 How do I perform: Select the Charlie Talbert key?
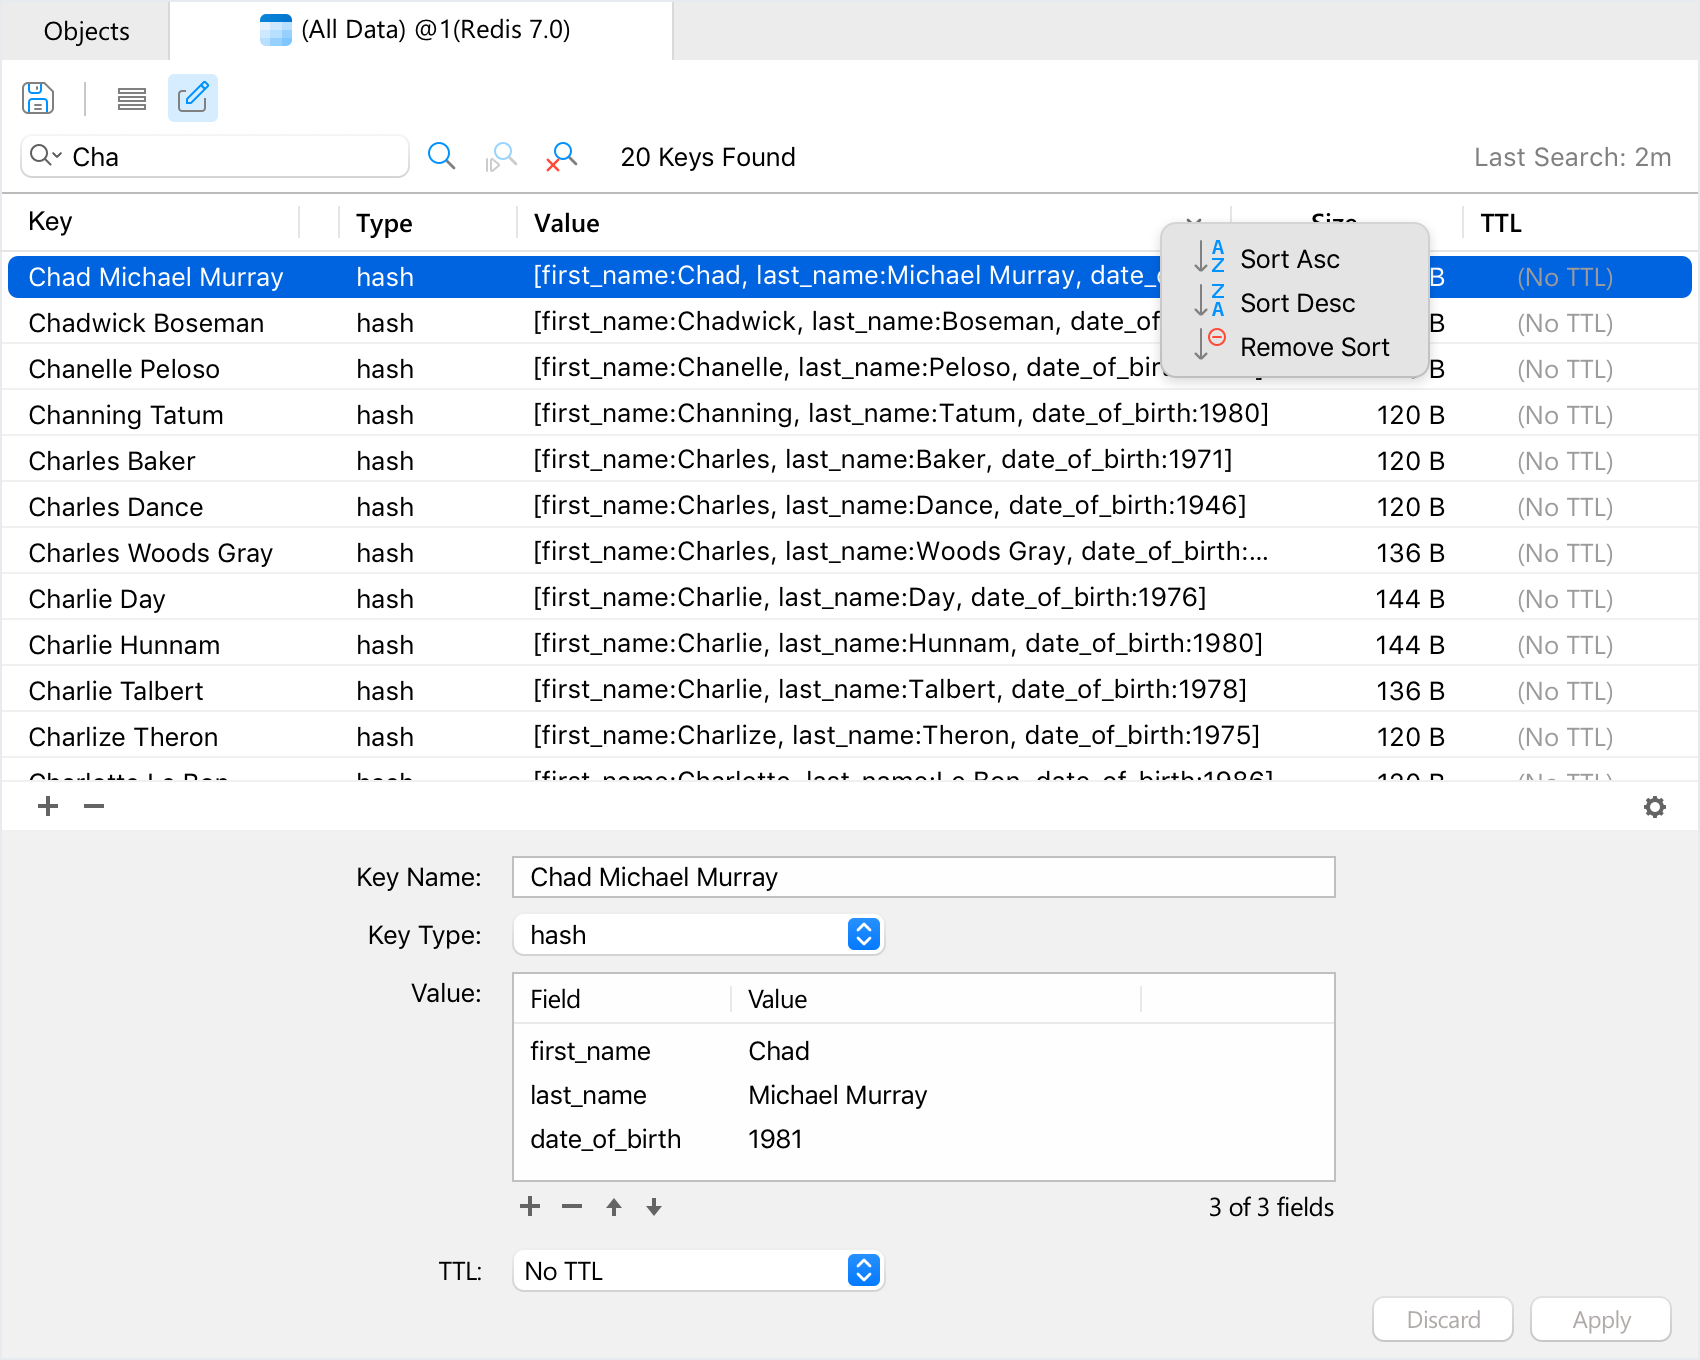116,691
